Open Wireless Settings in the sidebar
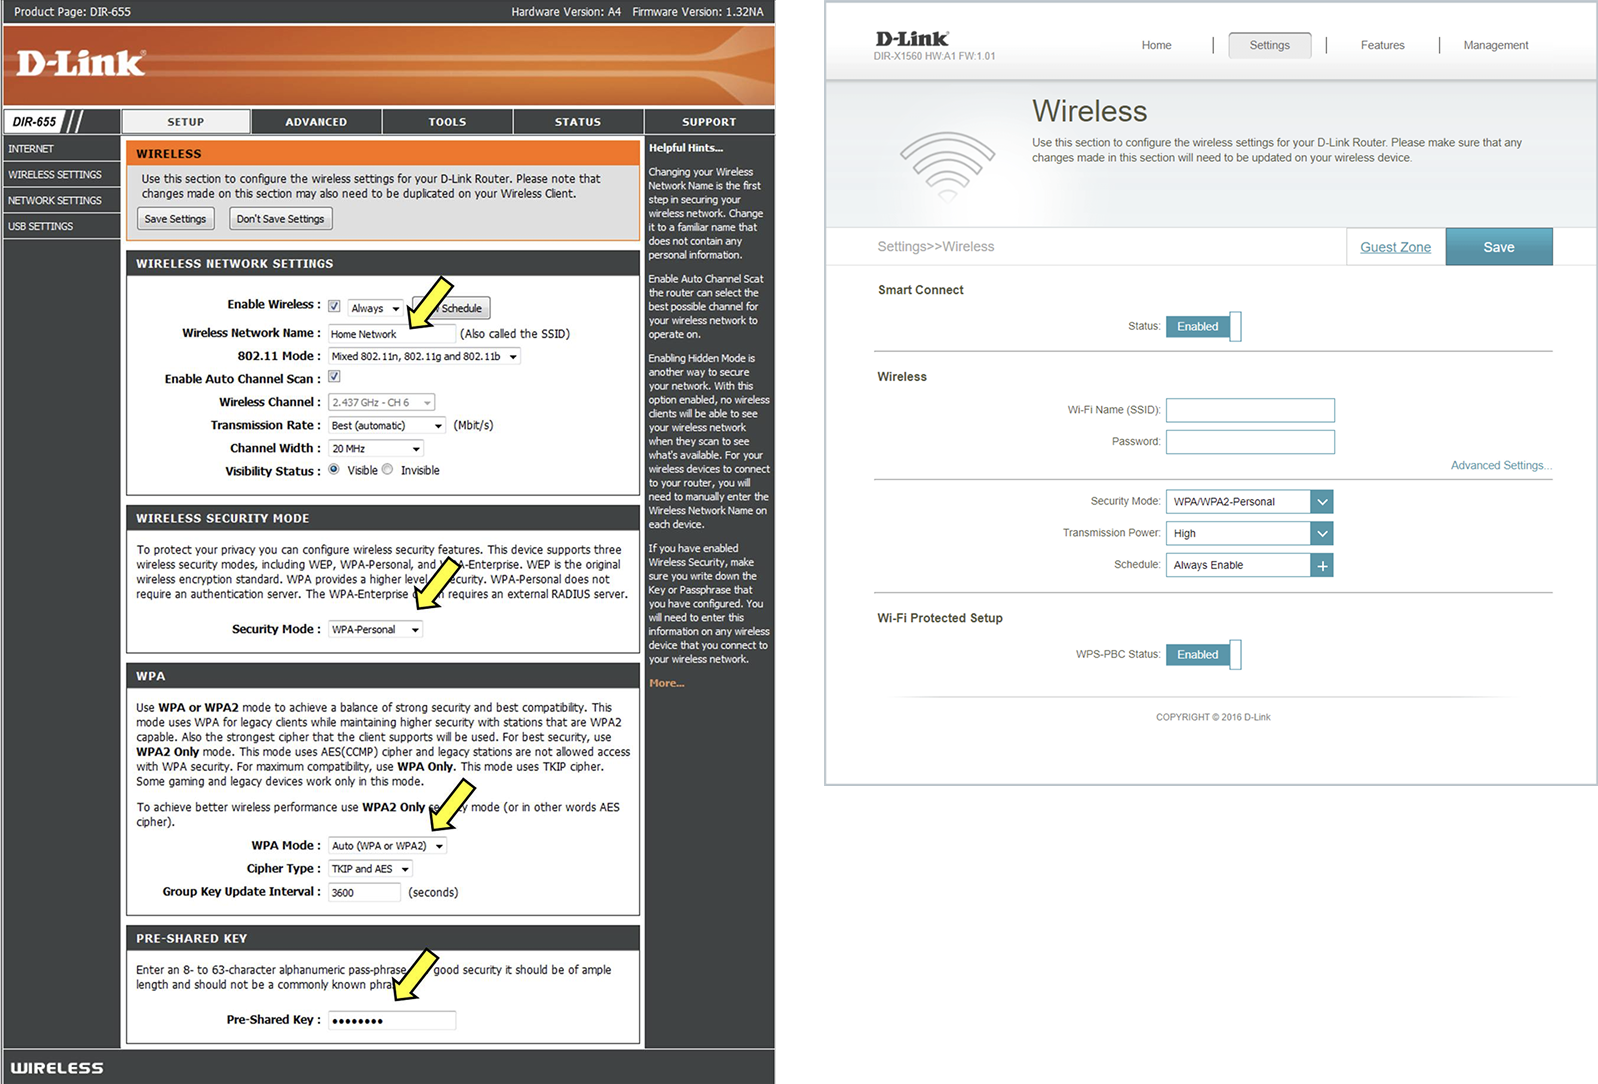Screen dimensions: 1598x1084 55,175
